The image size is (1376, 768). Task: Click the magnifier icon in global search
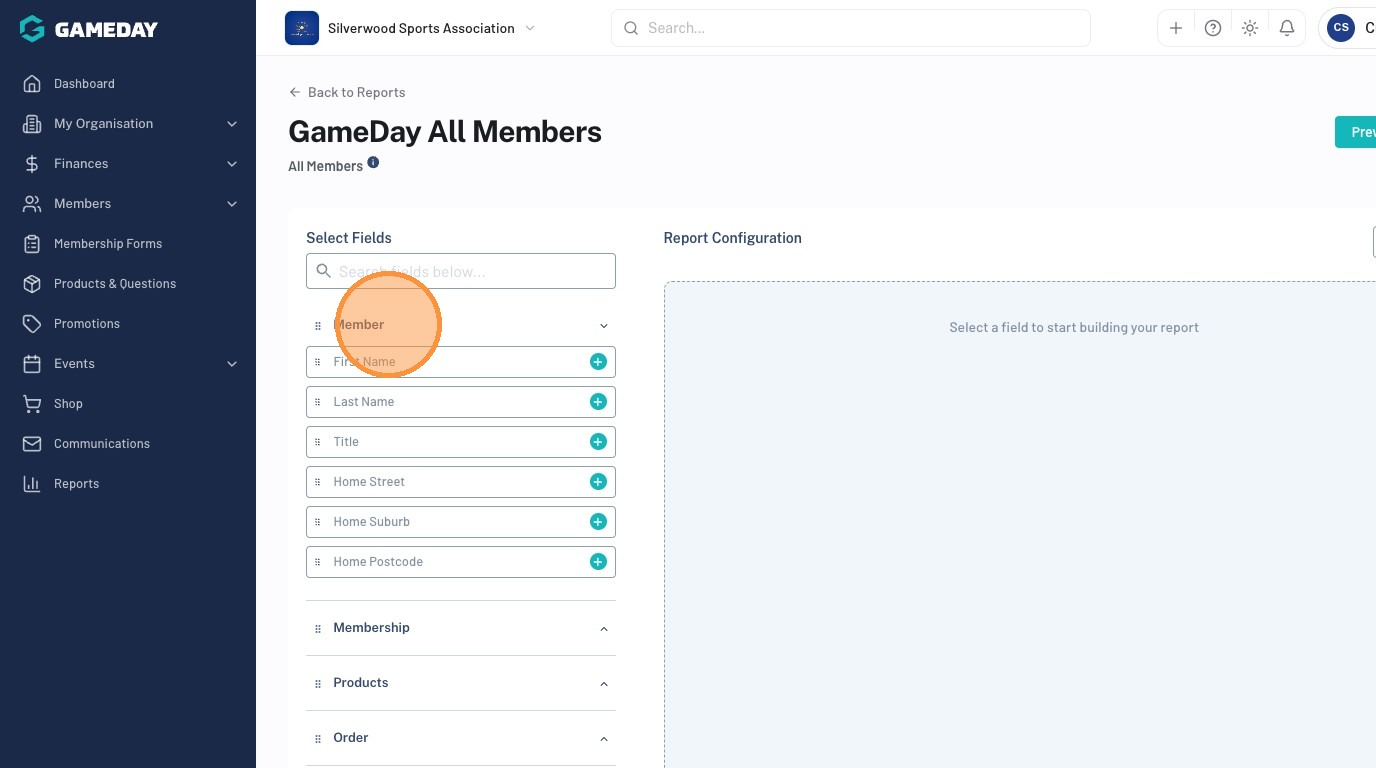[x=631, y=28]
